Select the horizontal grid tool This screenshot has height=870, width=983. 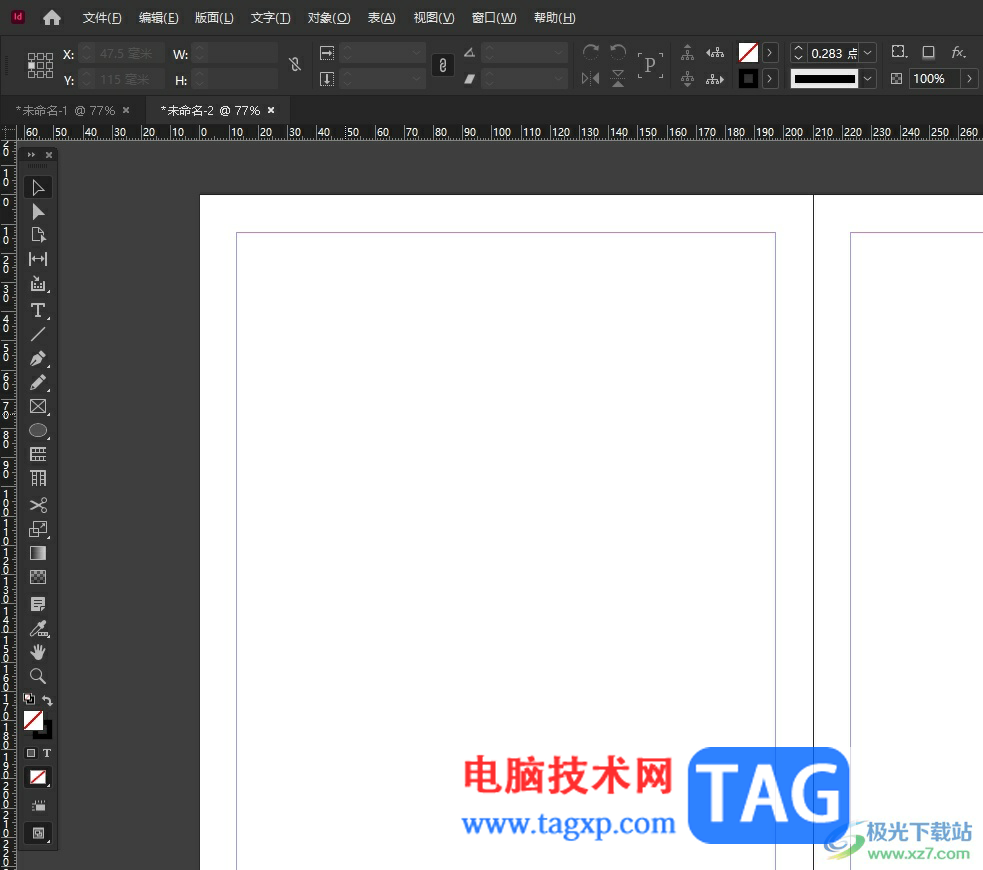pos(38,454)
